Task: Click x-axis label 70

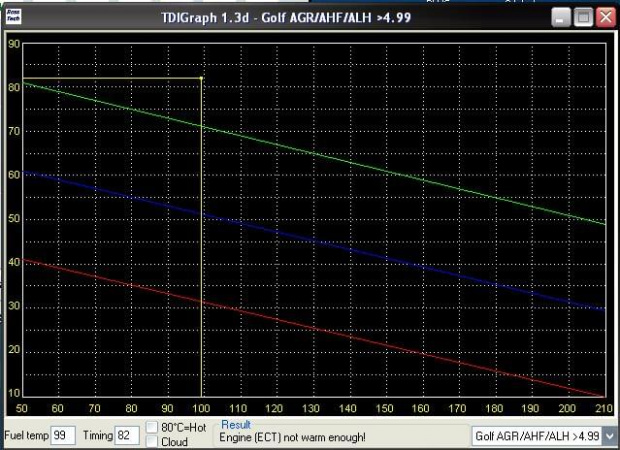Action: (94, 408)
